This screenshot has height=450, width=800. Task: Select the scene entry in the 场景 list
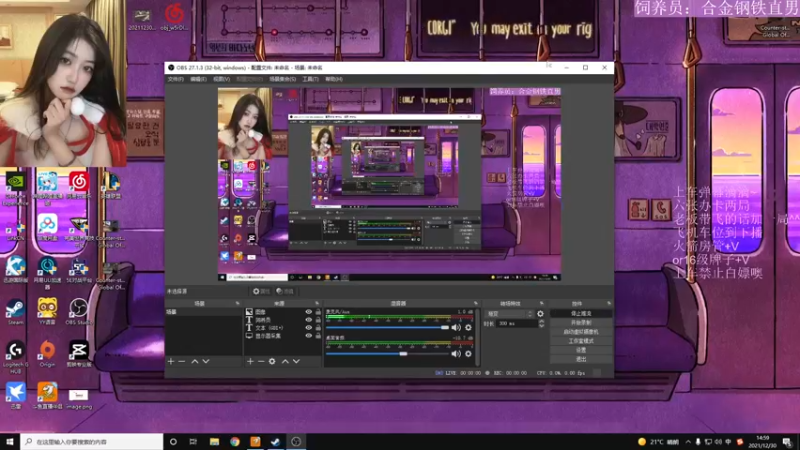(204, 312)
